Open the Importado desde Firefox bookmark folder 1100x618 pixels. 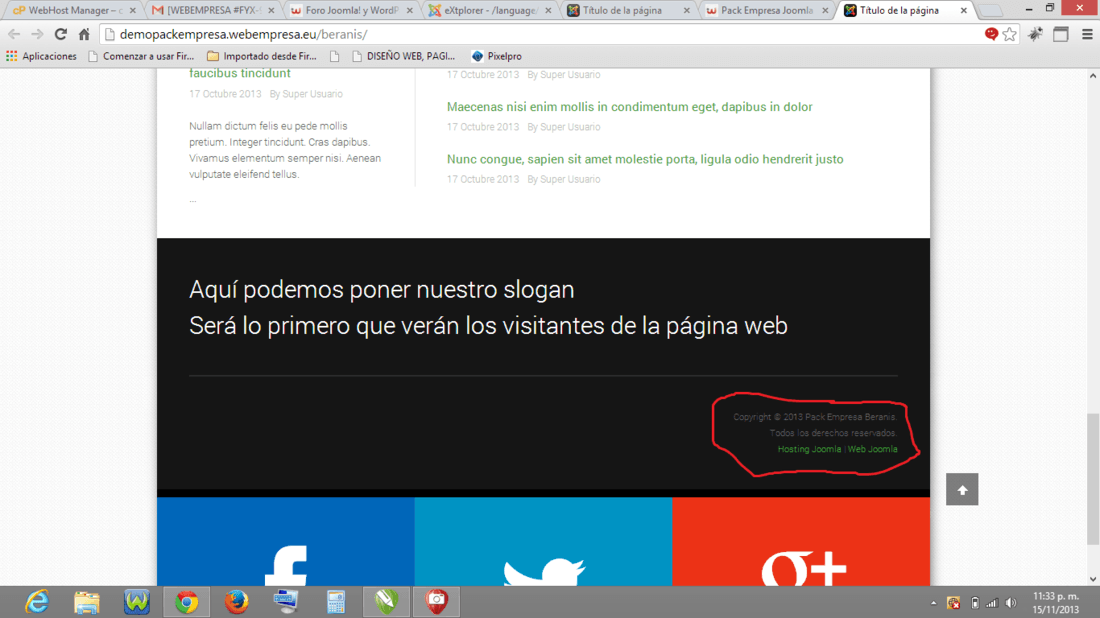coord(262,56)
